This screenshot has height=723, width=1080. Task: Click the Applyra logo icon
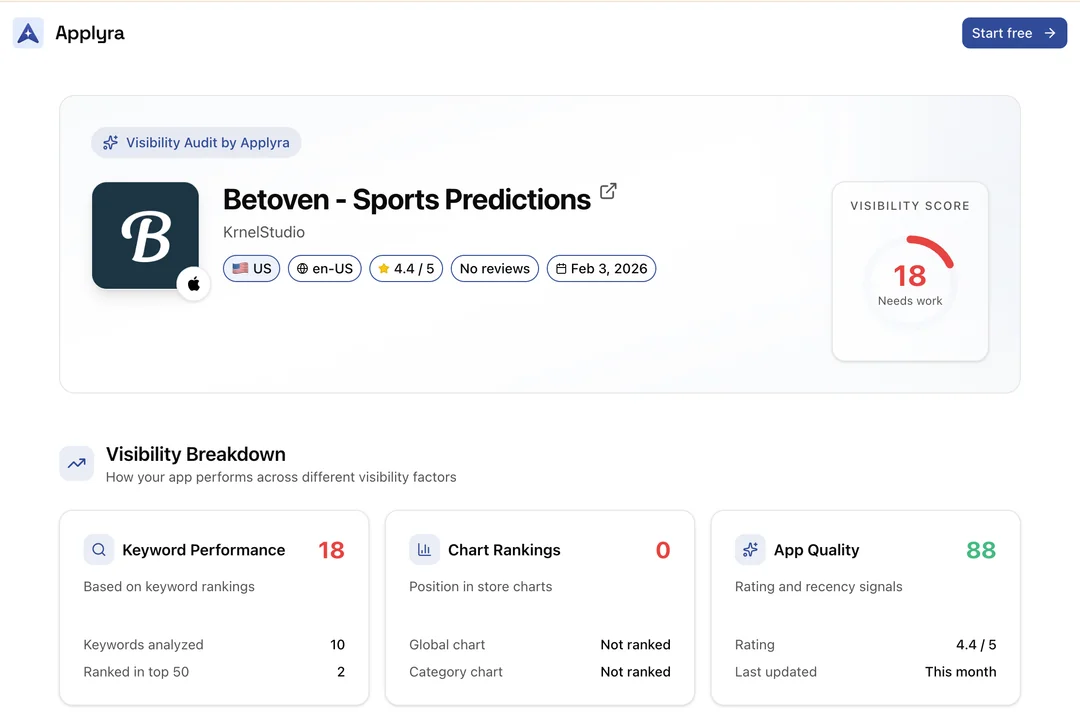[x=28, y=33]
